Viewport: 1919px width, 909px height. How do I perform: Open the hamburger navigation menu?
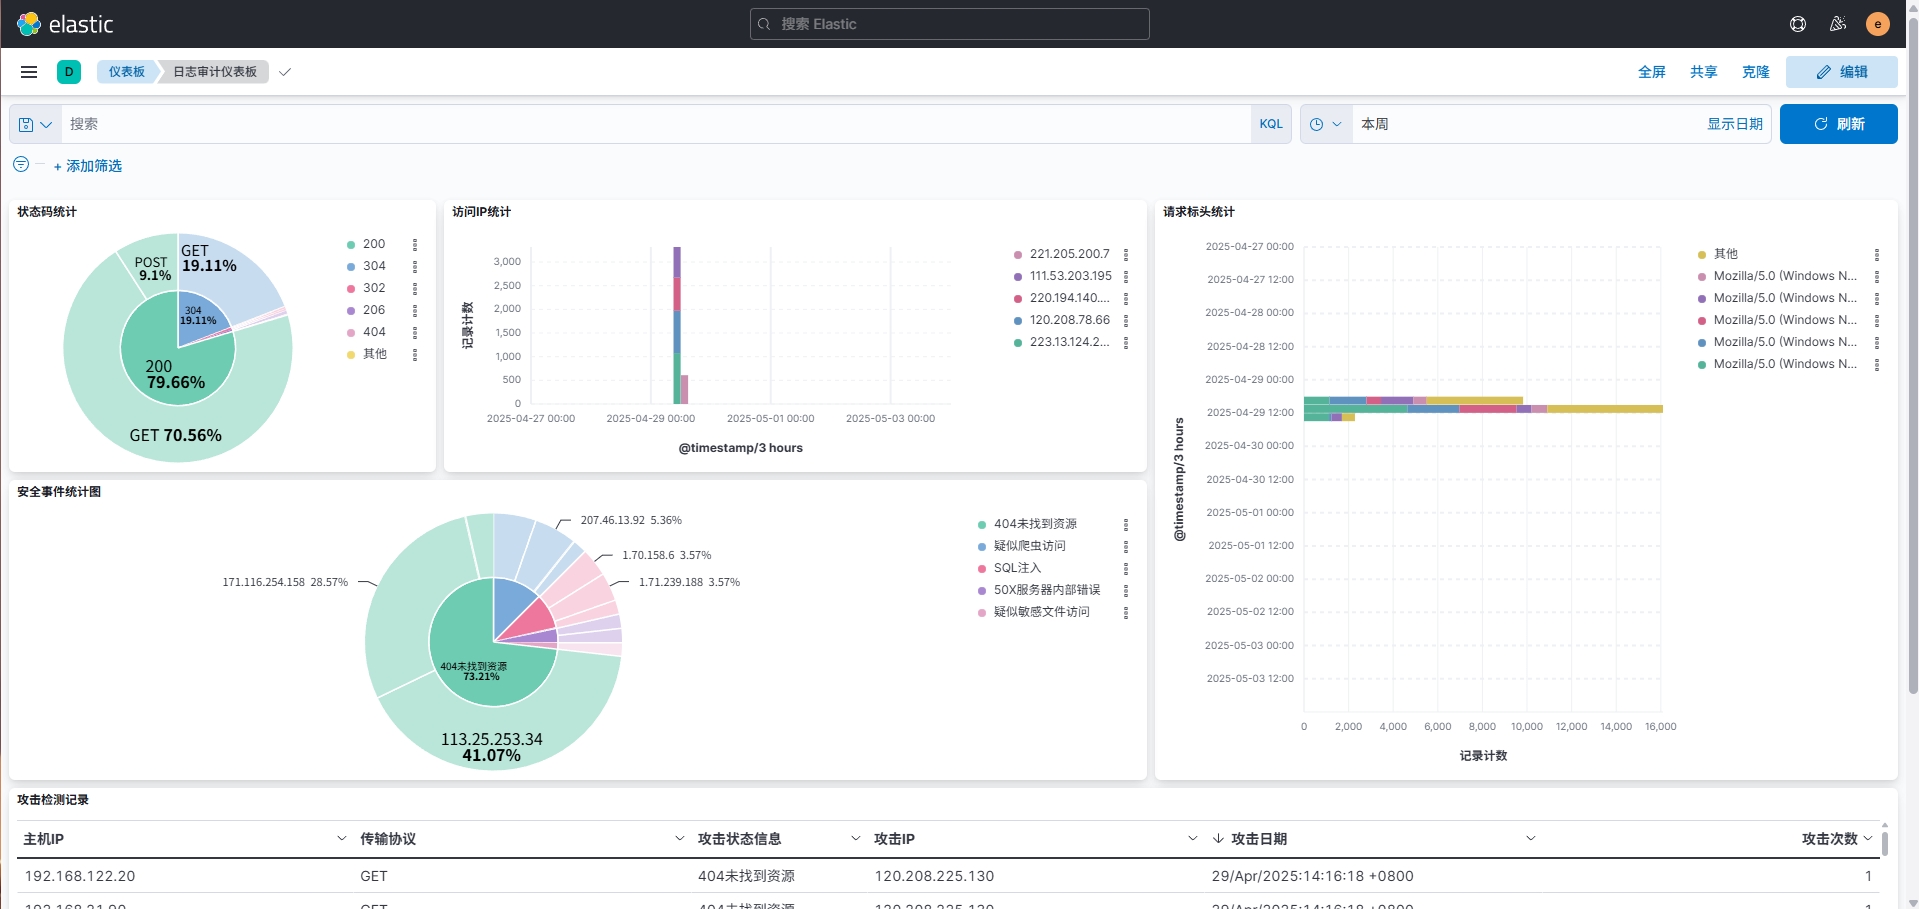(x=29, y=72)
